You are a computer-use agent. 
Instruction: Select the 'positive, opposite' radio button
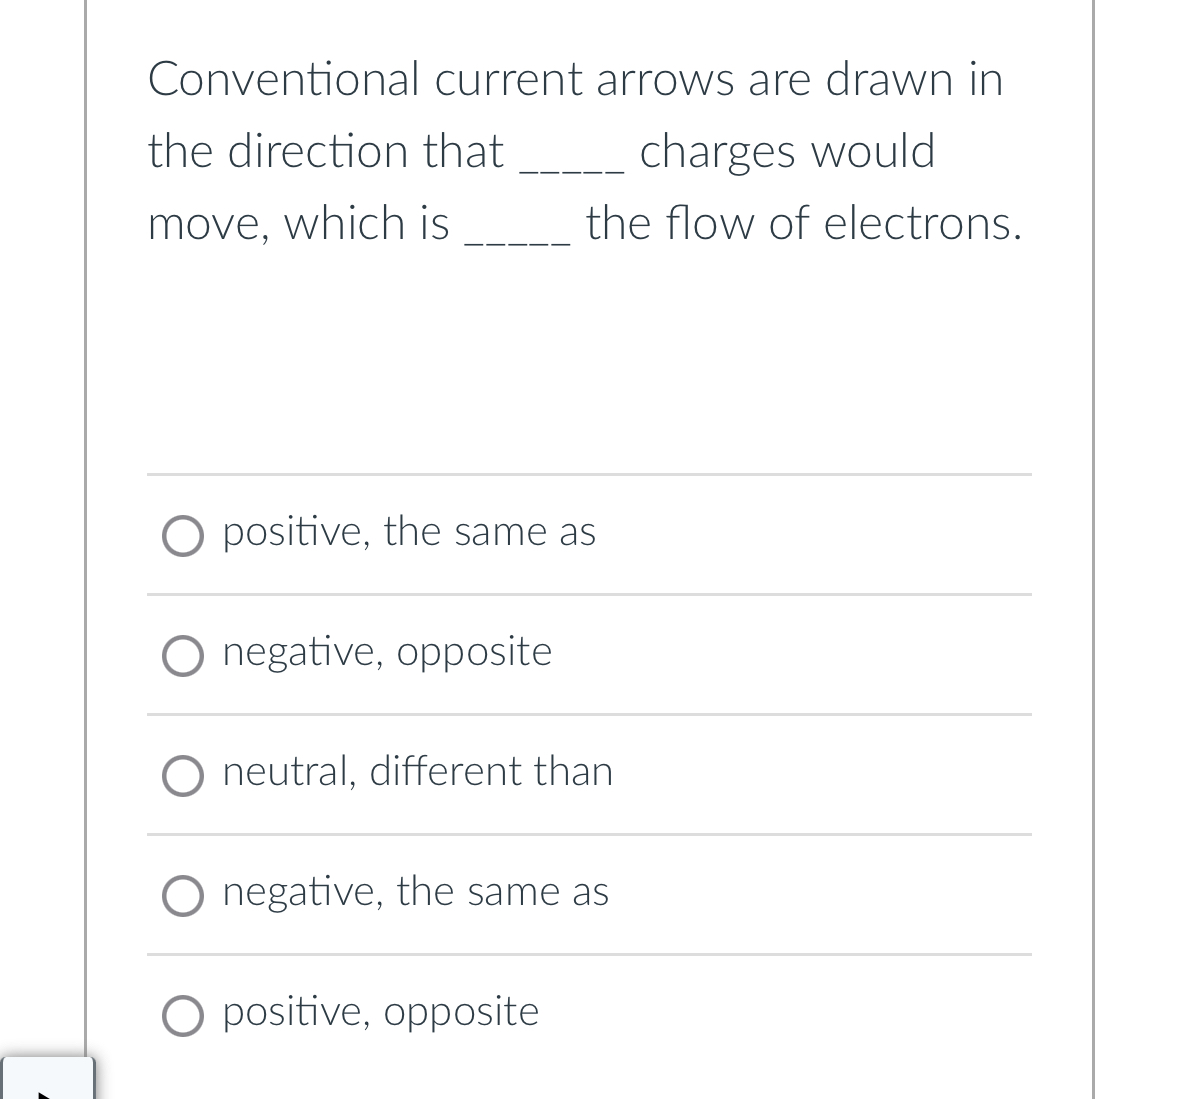pos(183,1016)
